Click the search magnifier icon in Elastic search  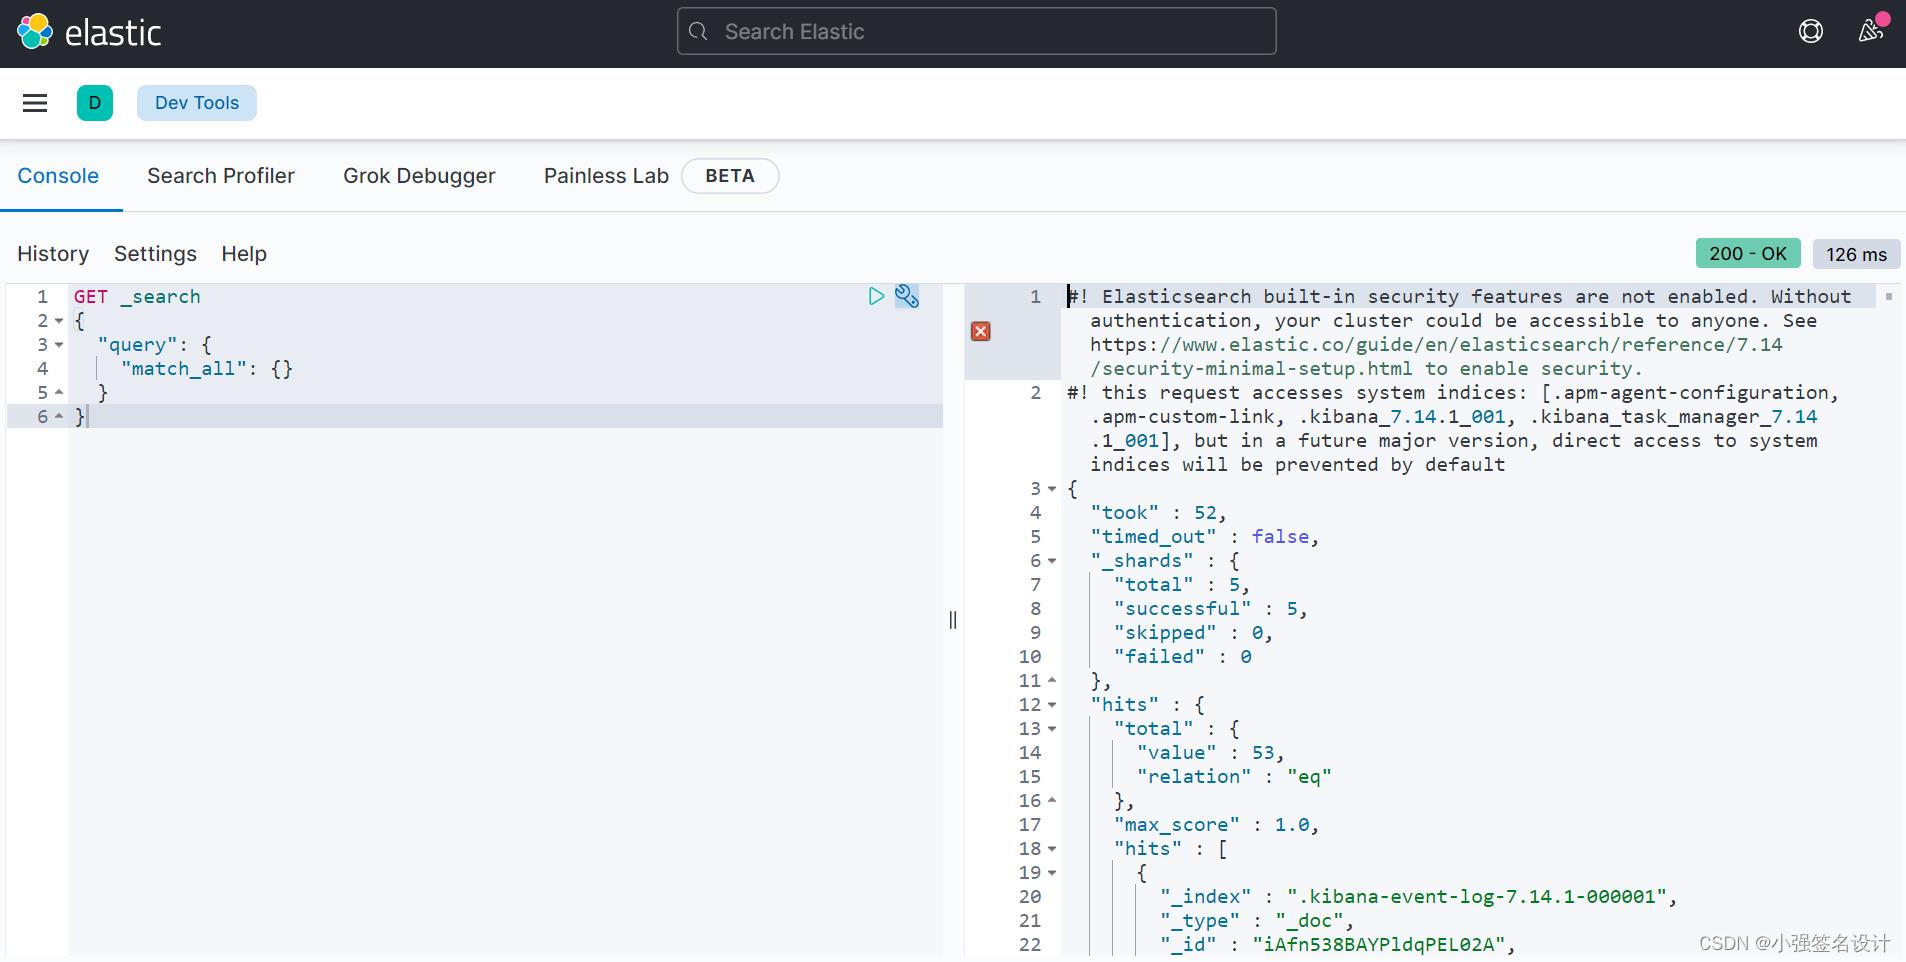coord(698,32)
